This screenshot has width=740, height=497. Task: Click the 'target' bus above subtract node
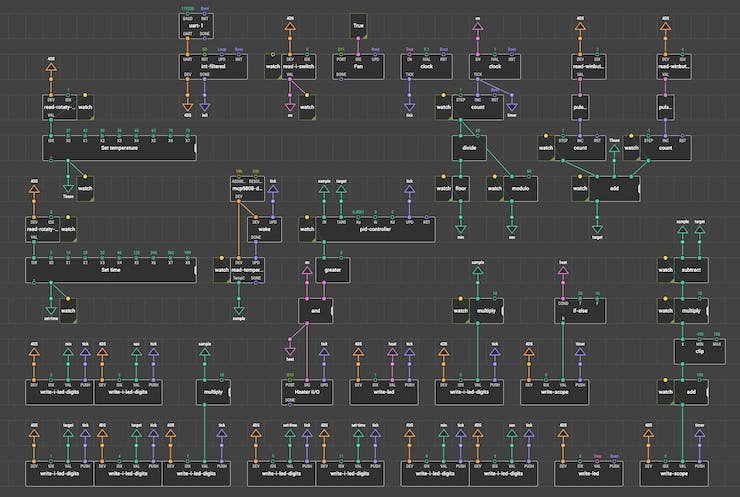pyautogui.click(x=699, y=230)
